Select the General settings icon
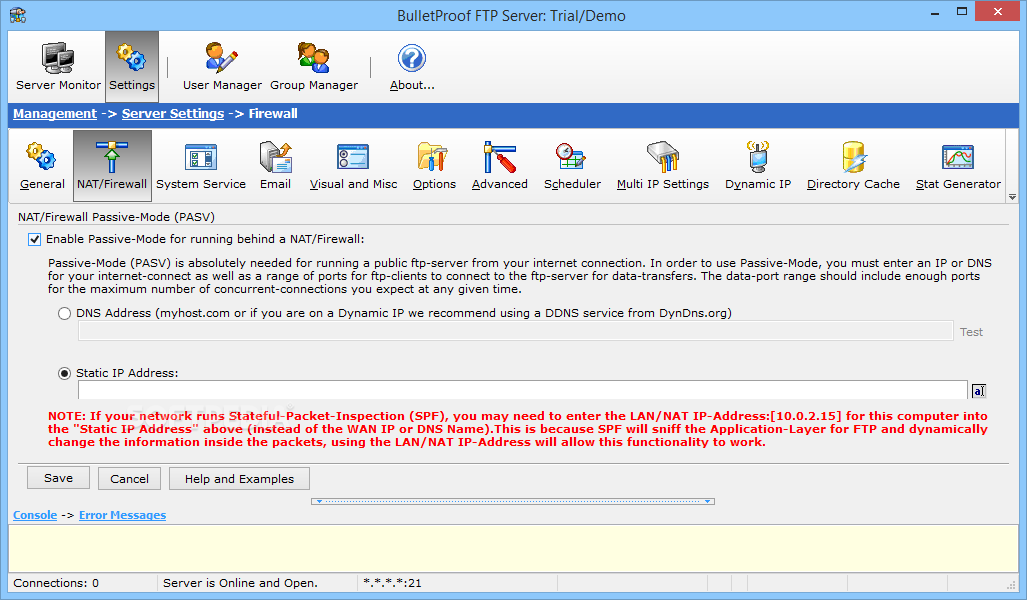The image size is (1027, 600). click(x=42, y=166)
